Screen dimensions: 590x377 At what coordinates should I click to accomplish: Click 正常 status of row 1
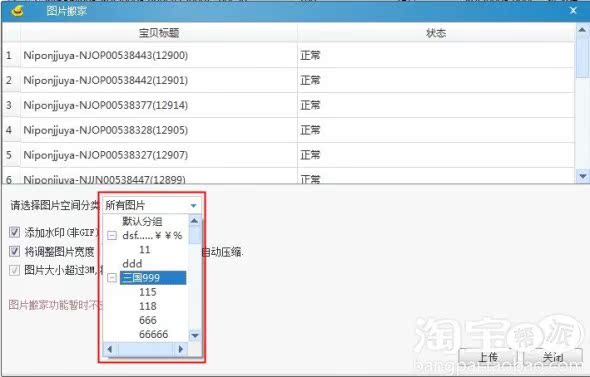click(x=310, y=56)
